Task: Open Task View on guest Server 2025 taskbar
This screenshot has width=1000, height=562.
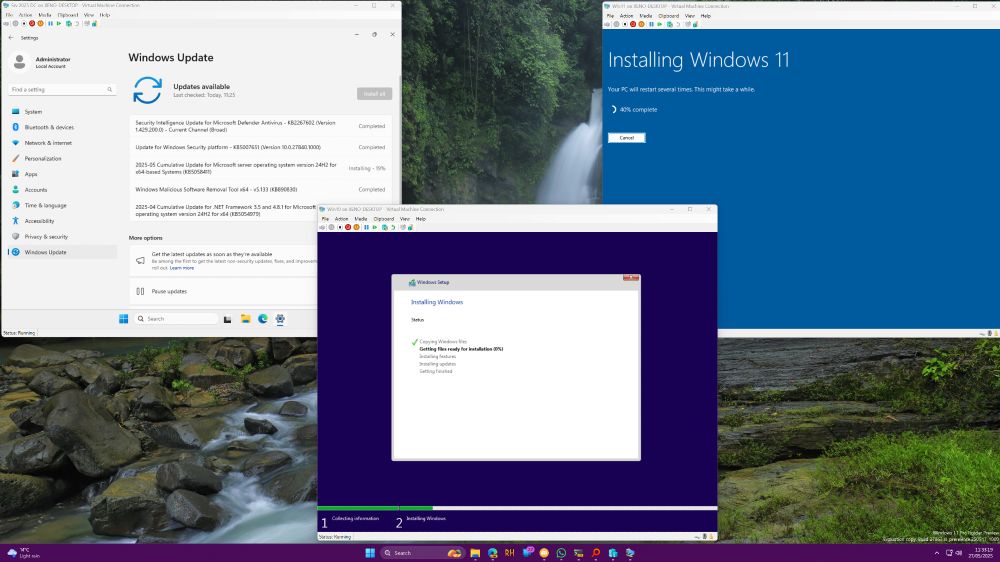Action: [x=228, y=319]
